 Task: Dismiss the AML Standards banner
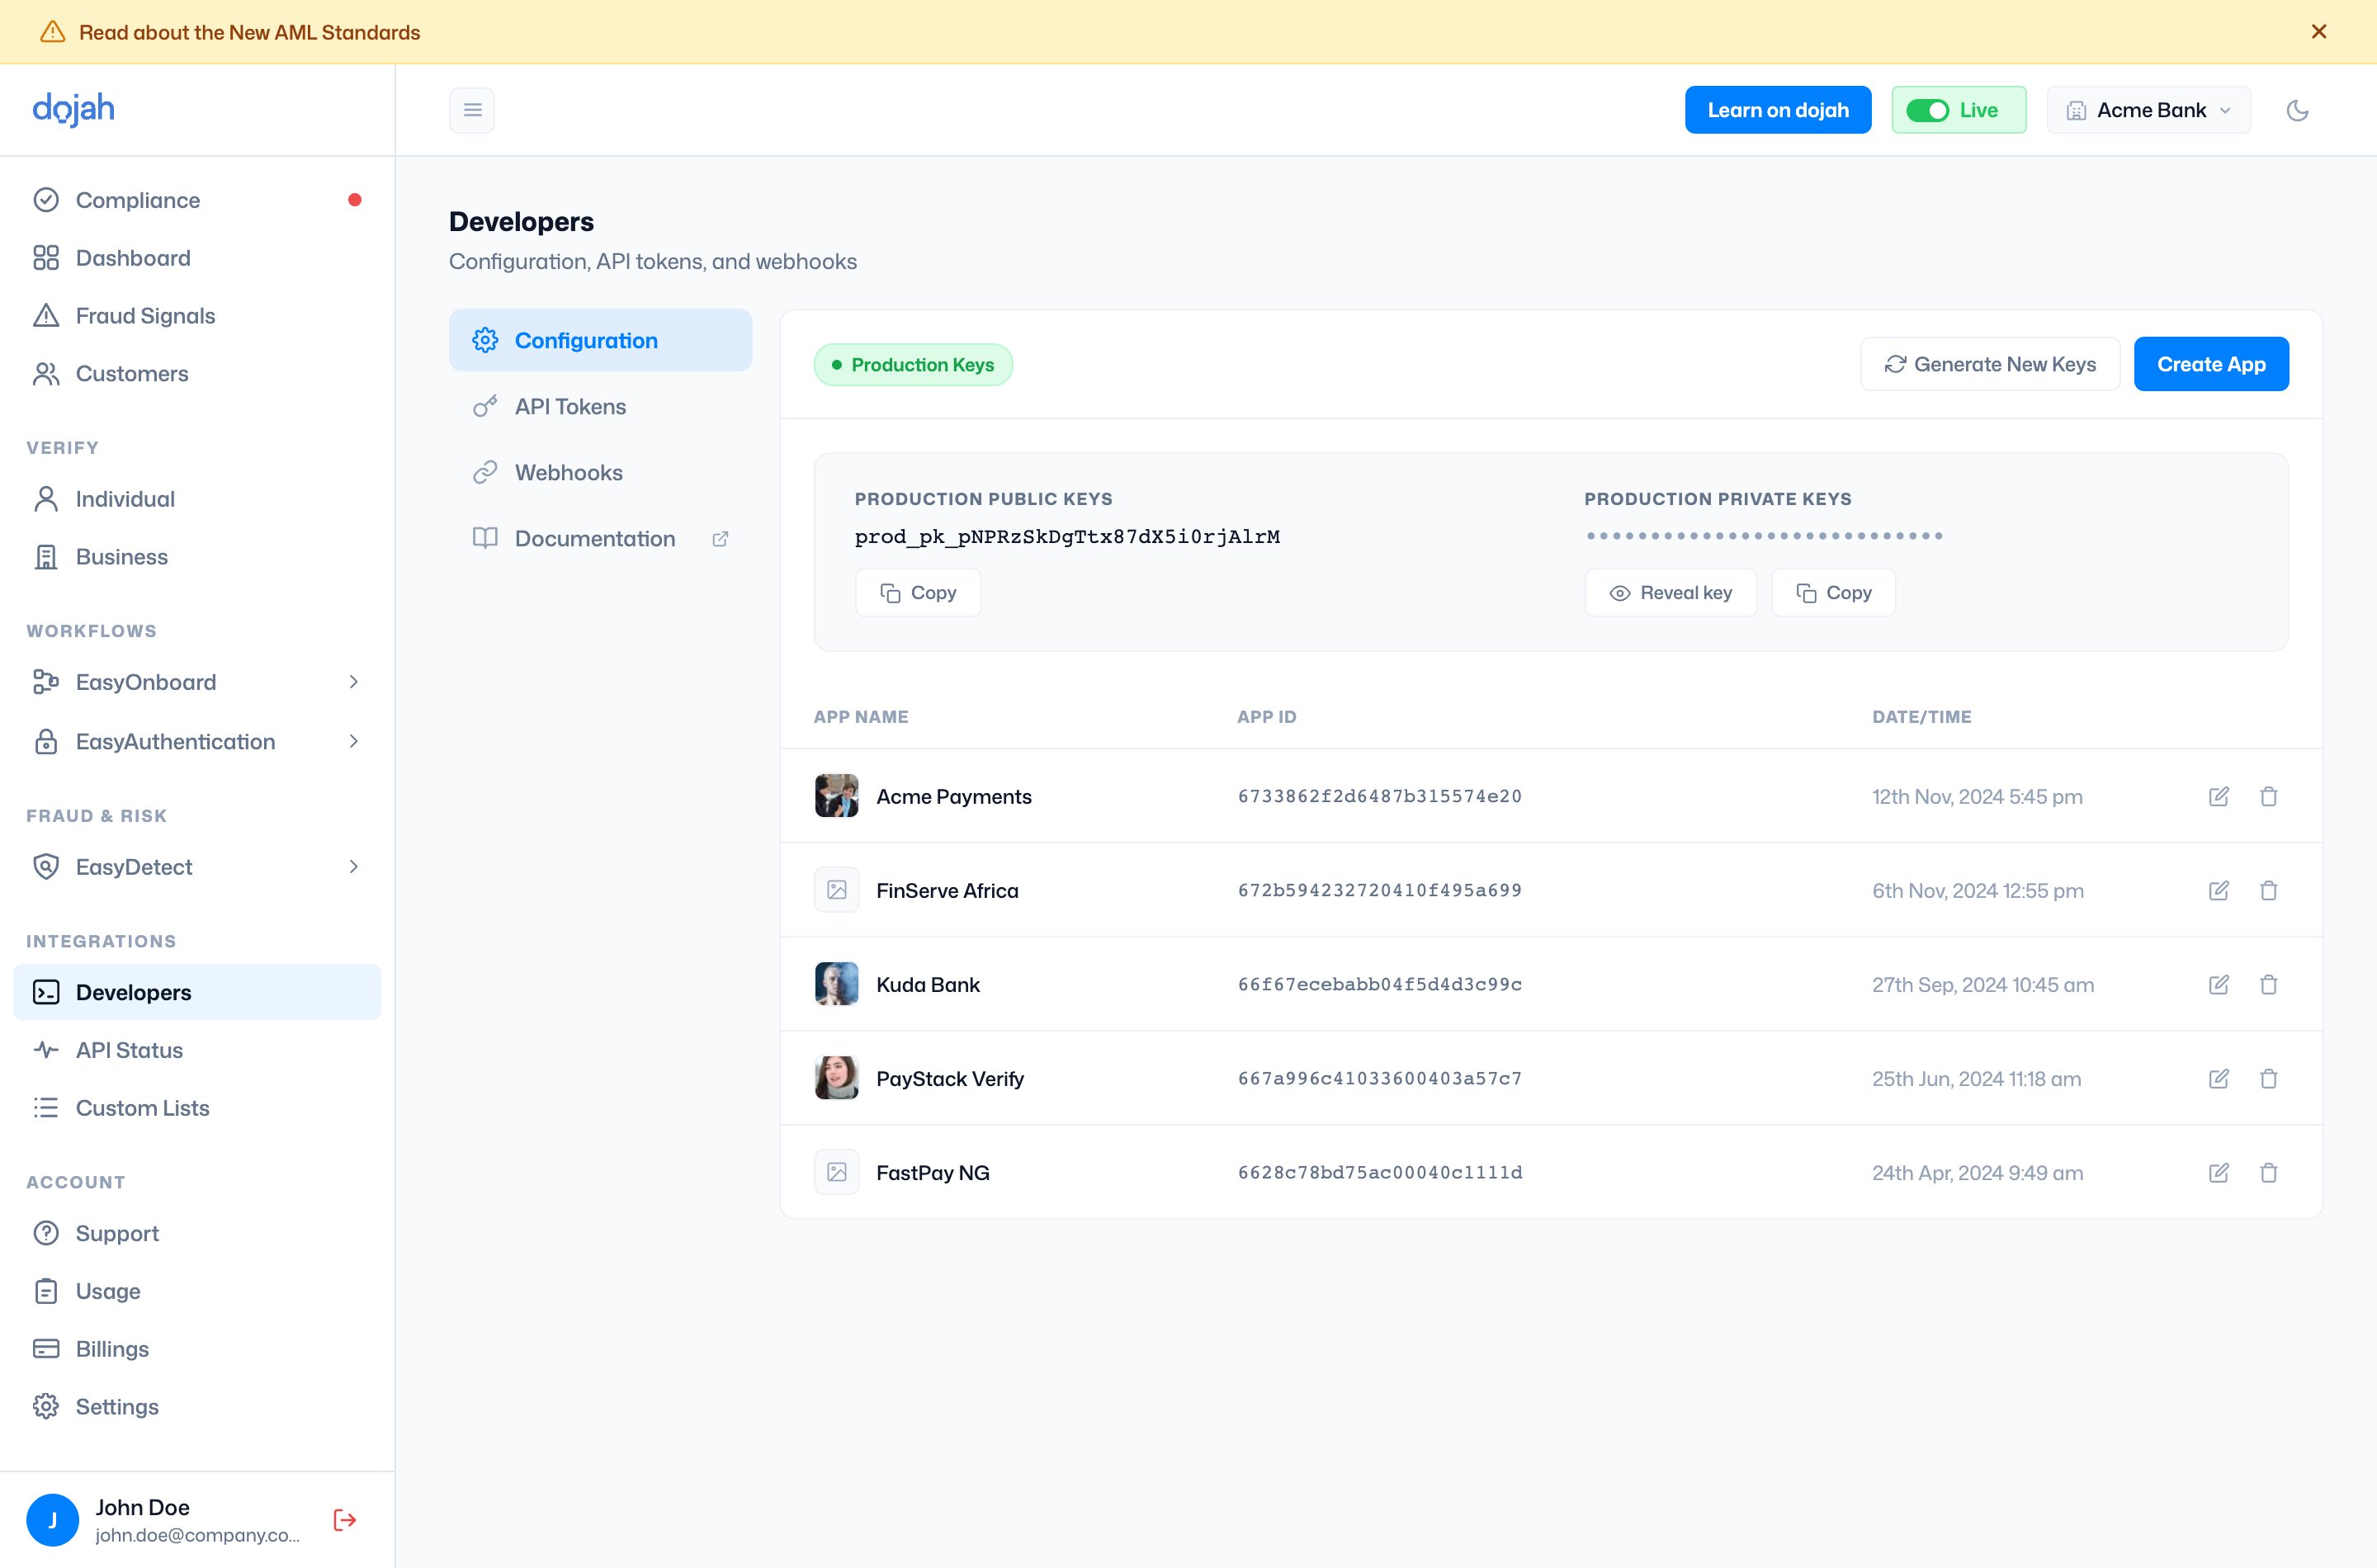pyautogui.click(x=2319, y=32)
